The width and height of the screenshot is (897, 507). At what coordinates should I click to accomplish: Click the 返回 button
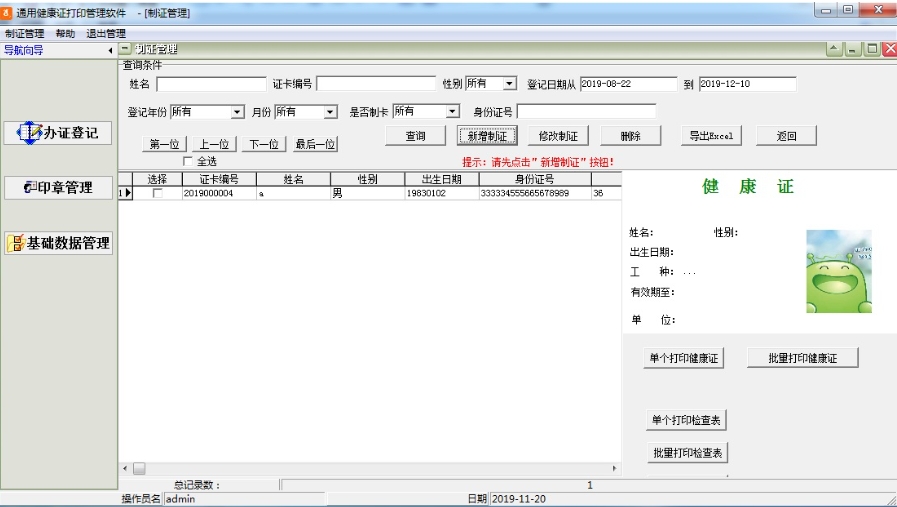click(787, 136)
